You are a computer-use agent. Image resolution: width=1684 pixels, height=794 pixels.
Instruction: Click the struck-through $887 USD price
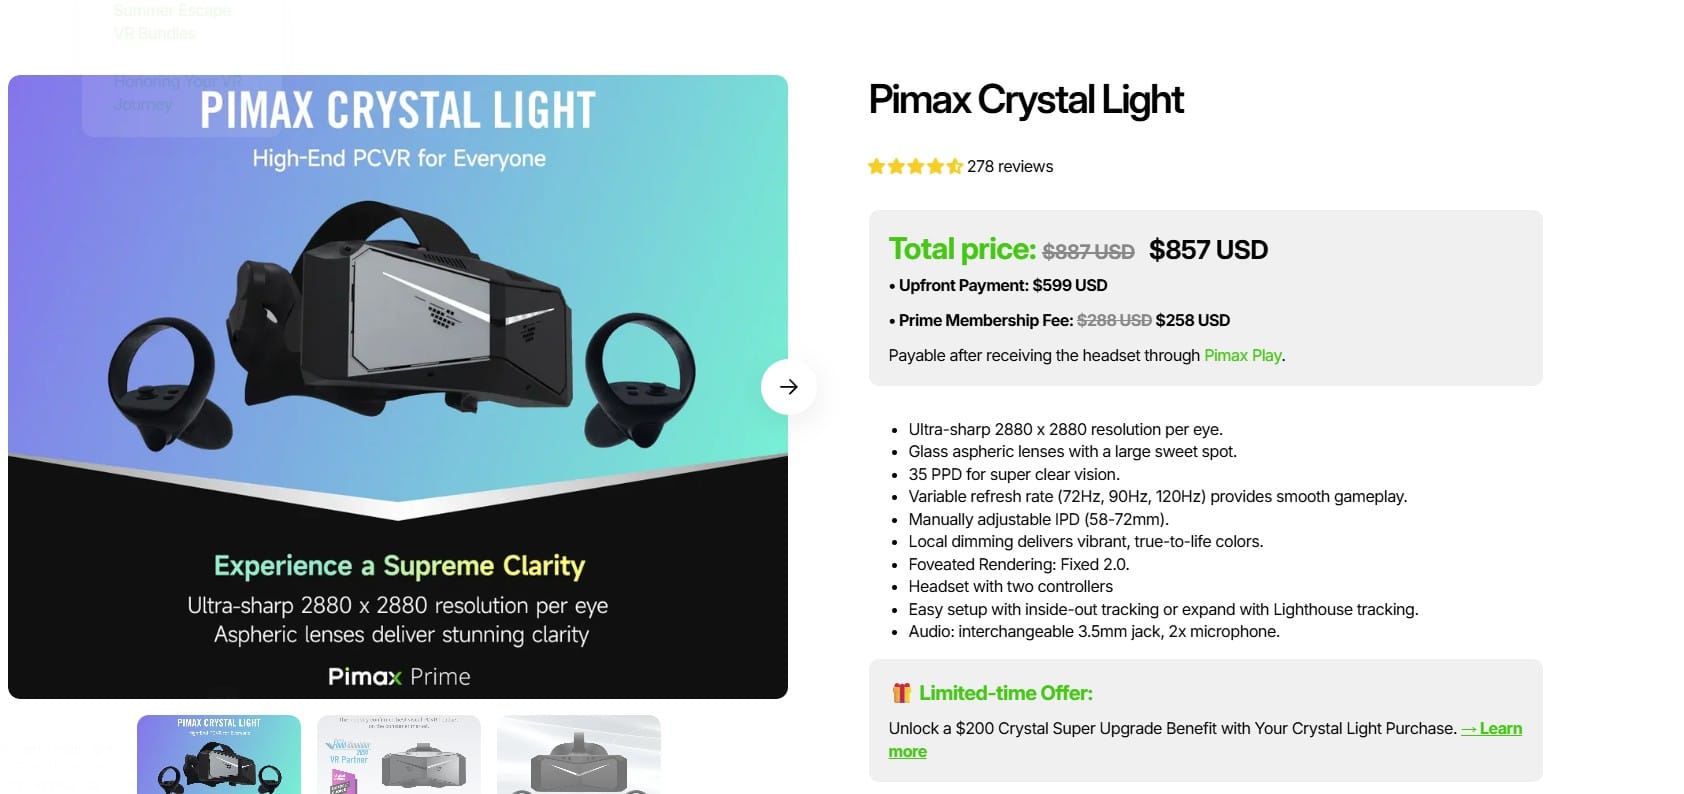pos(1088,252)
